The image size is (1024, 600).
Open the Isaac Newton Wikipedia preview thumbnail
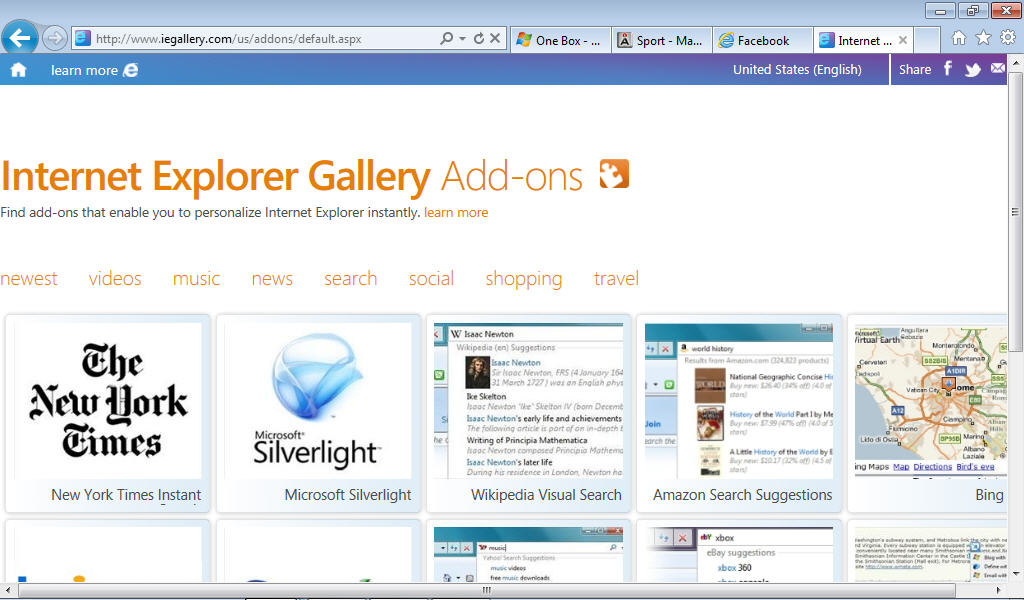(528, 400)
